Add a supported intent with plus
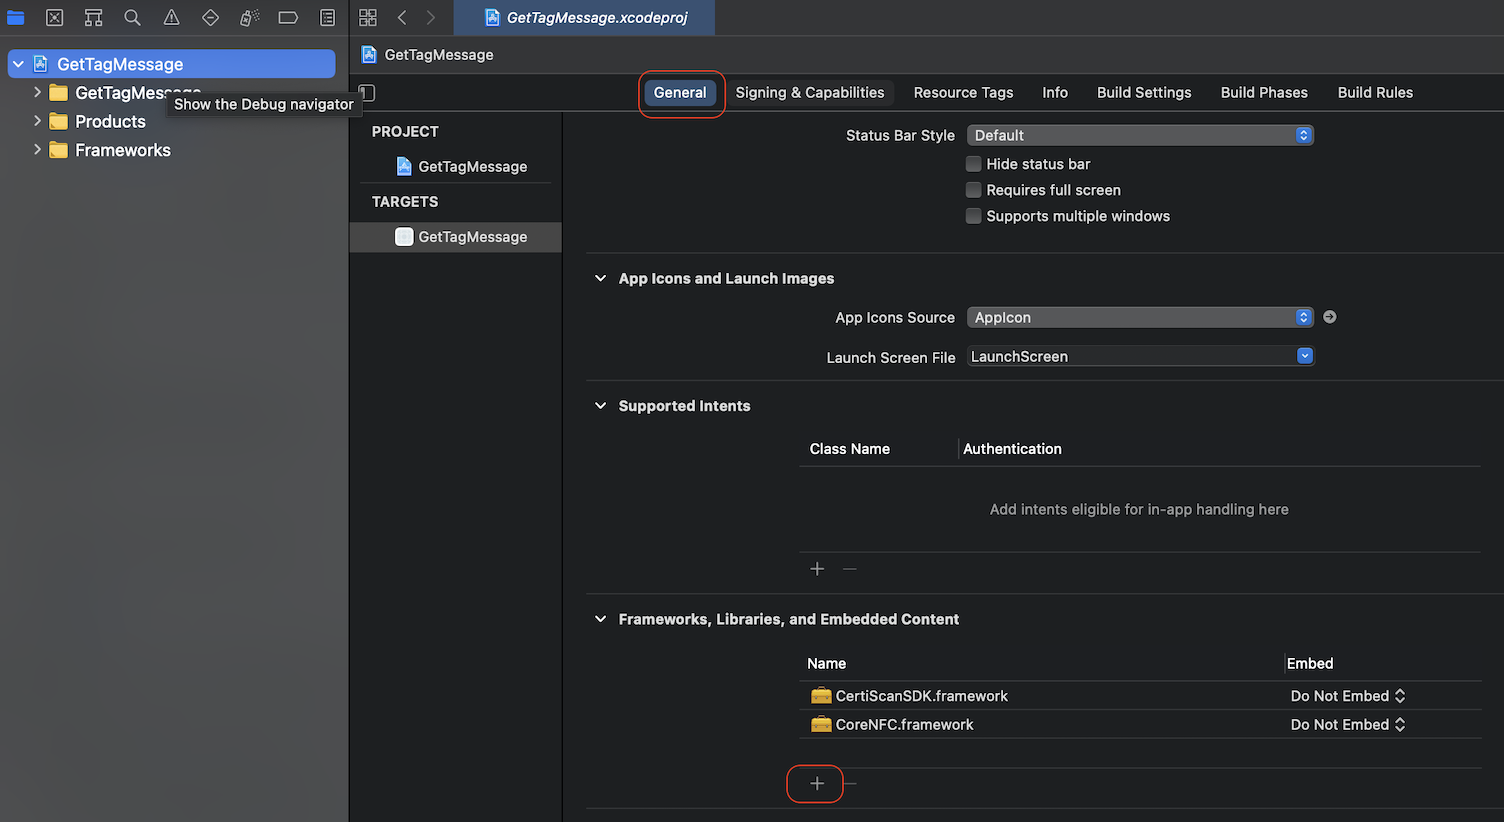Screen dimensions: 1504x822 817,569
